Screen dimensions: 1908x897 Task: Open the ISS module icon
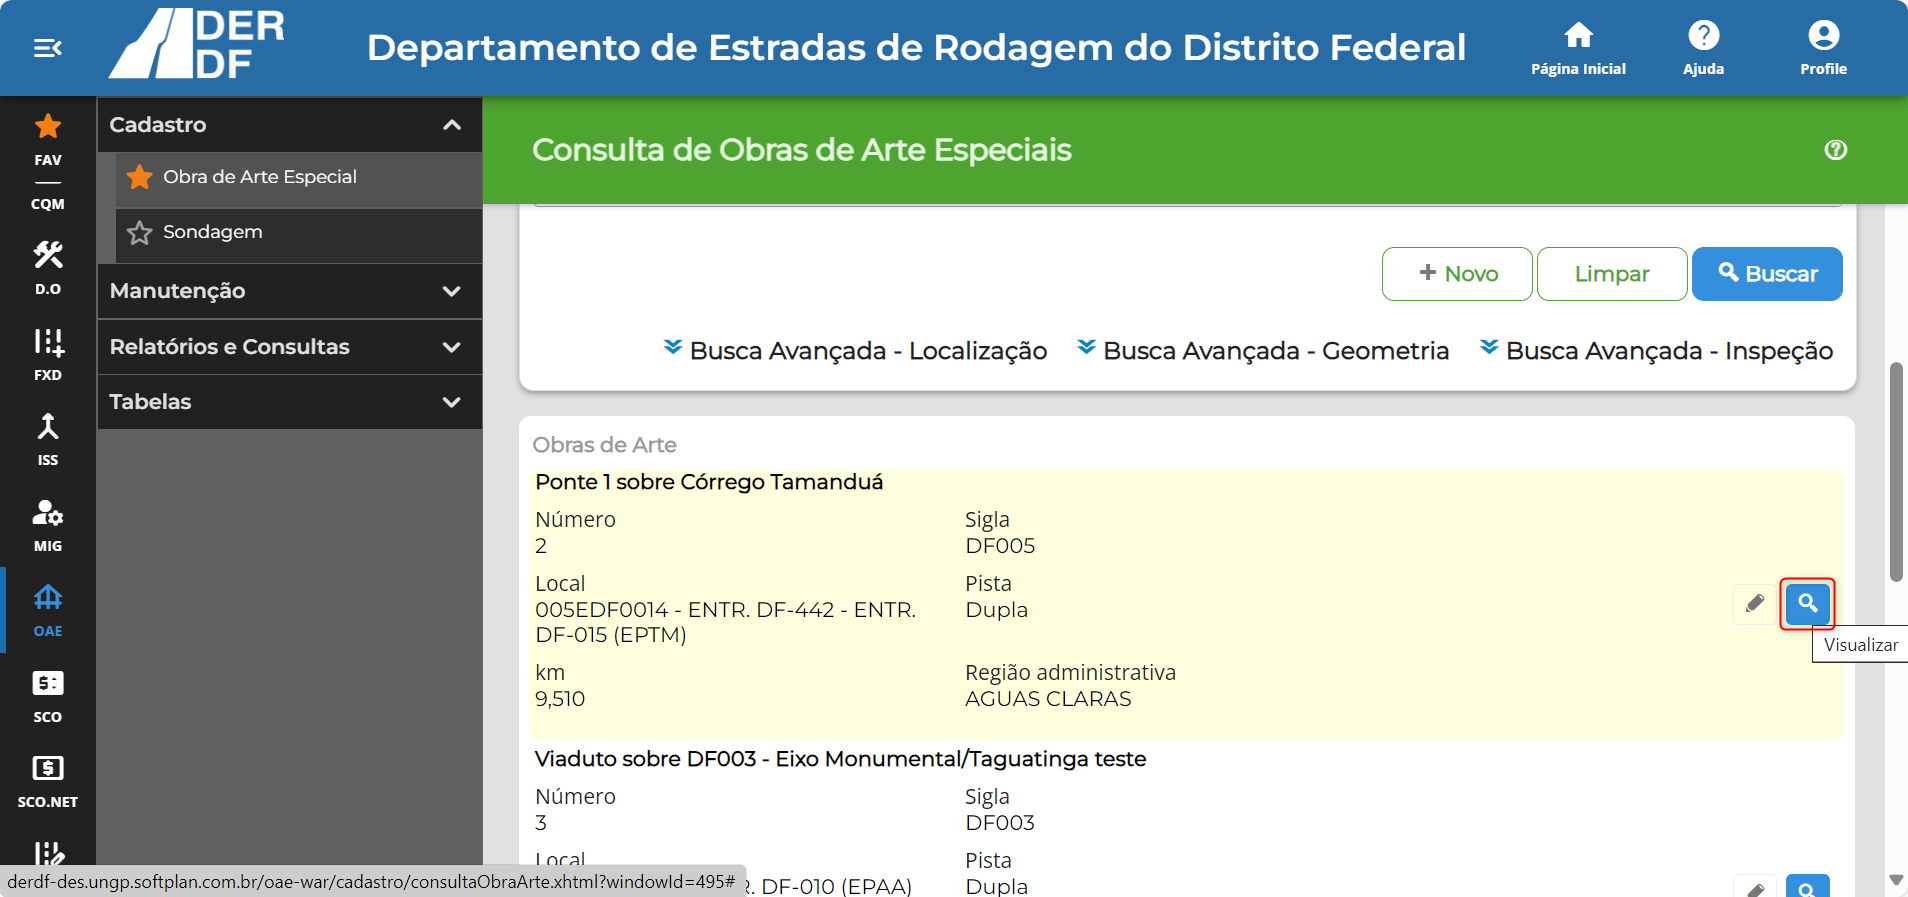(x=48, y=439)
